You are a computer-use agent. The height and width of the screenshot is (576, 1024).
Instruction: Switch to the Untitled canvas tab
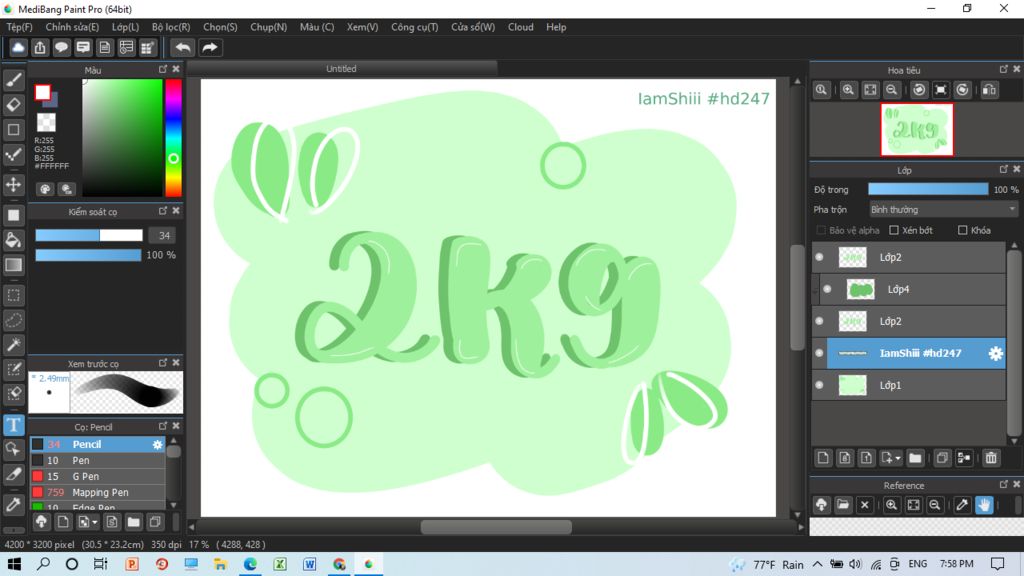tap(342, 69)
